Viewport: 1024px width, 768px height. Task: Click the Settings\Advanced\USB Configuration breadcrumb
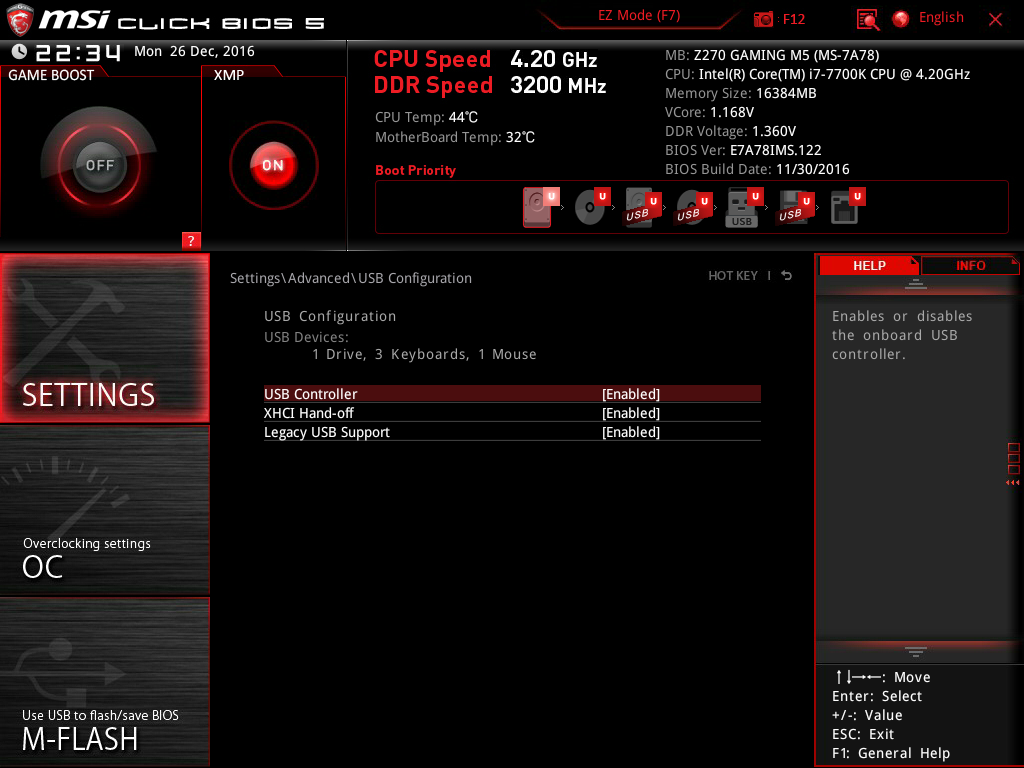(x=351, y=278)
